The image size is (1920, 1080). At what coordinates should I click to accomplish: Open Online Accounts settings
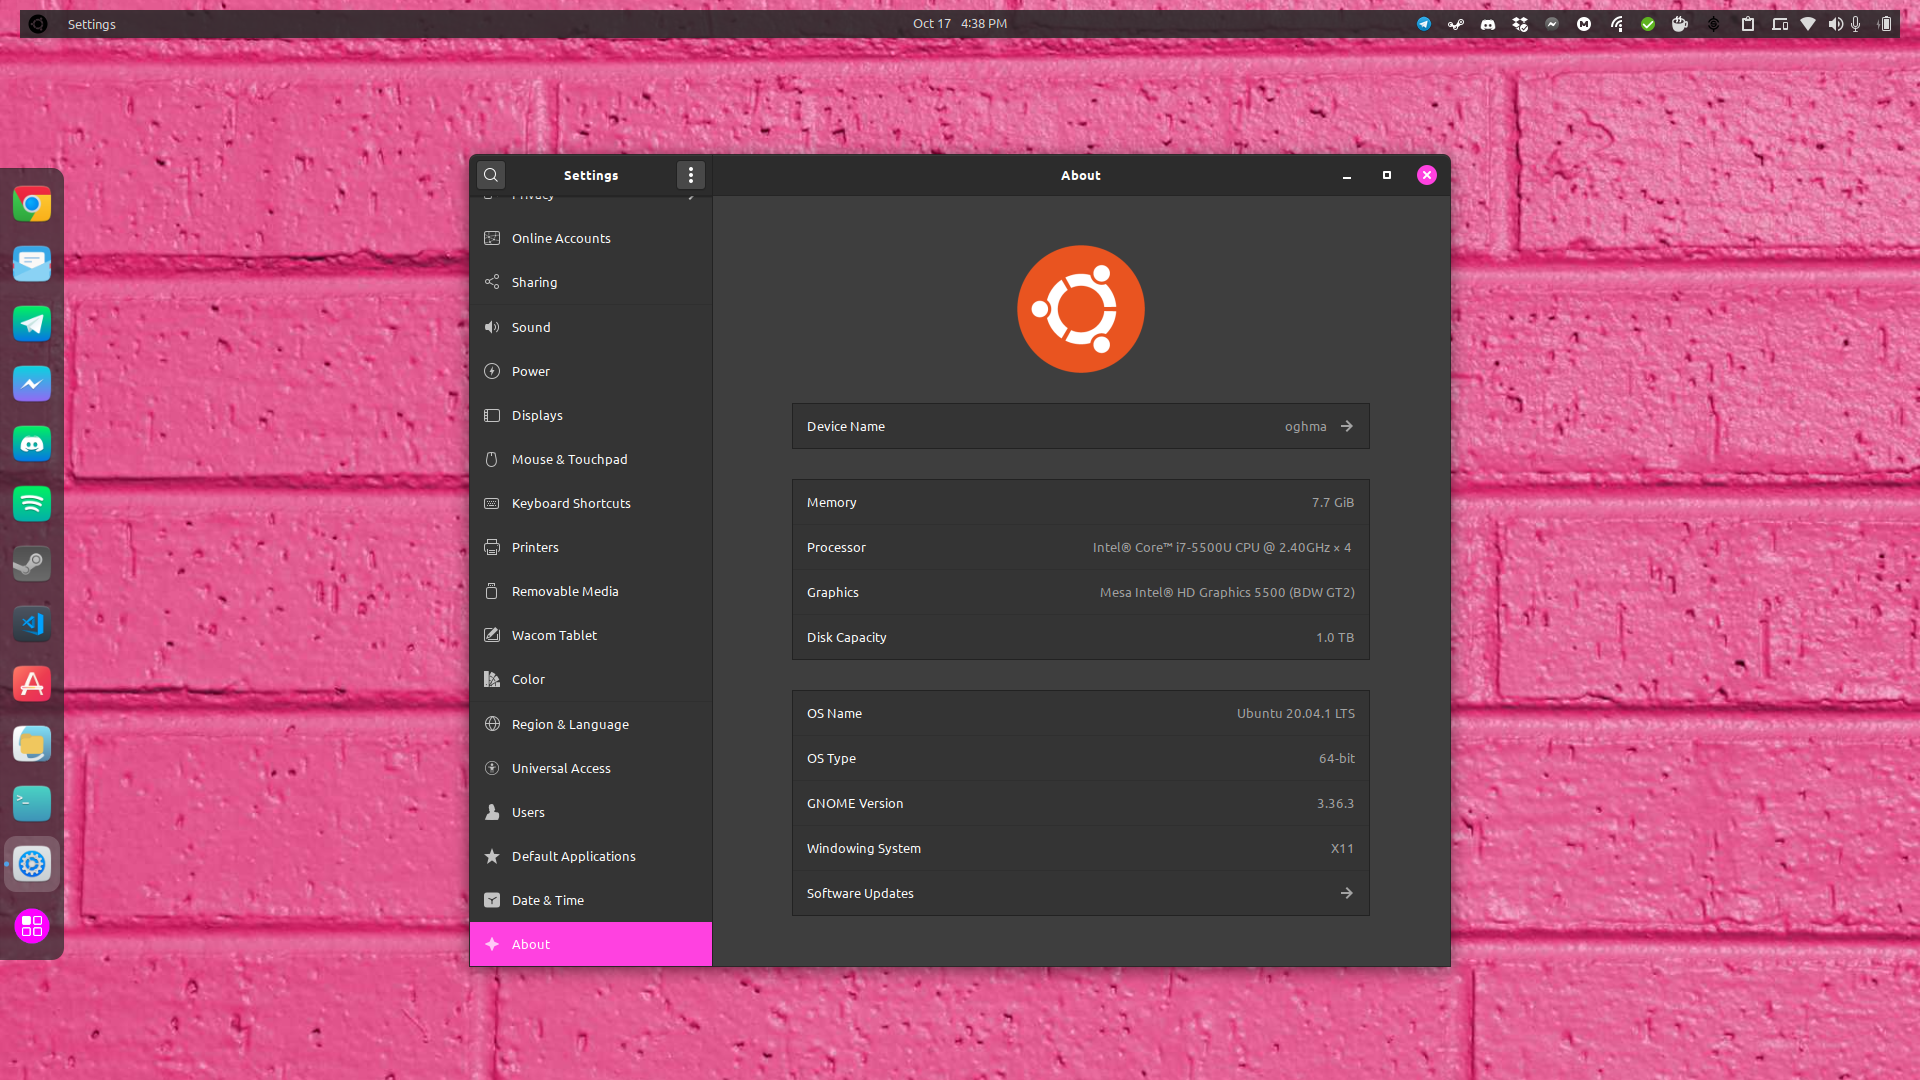[x=591, y=238]
